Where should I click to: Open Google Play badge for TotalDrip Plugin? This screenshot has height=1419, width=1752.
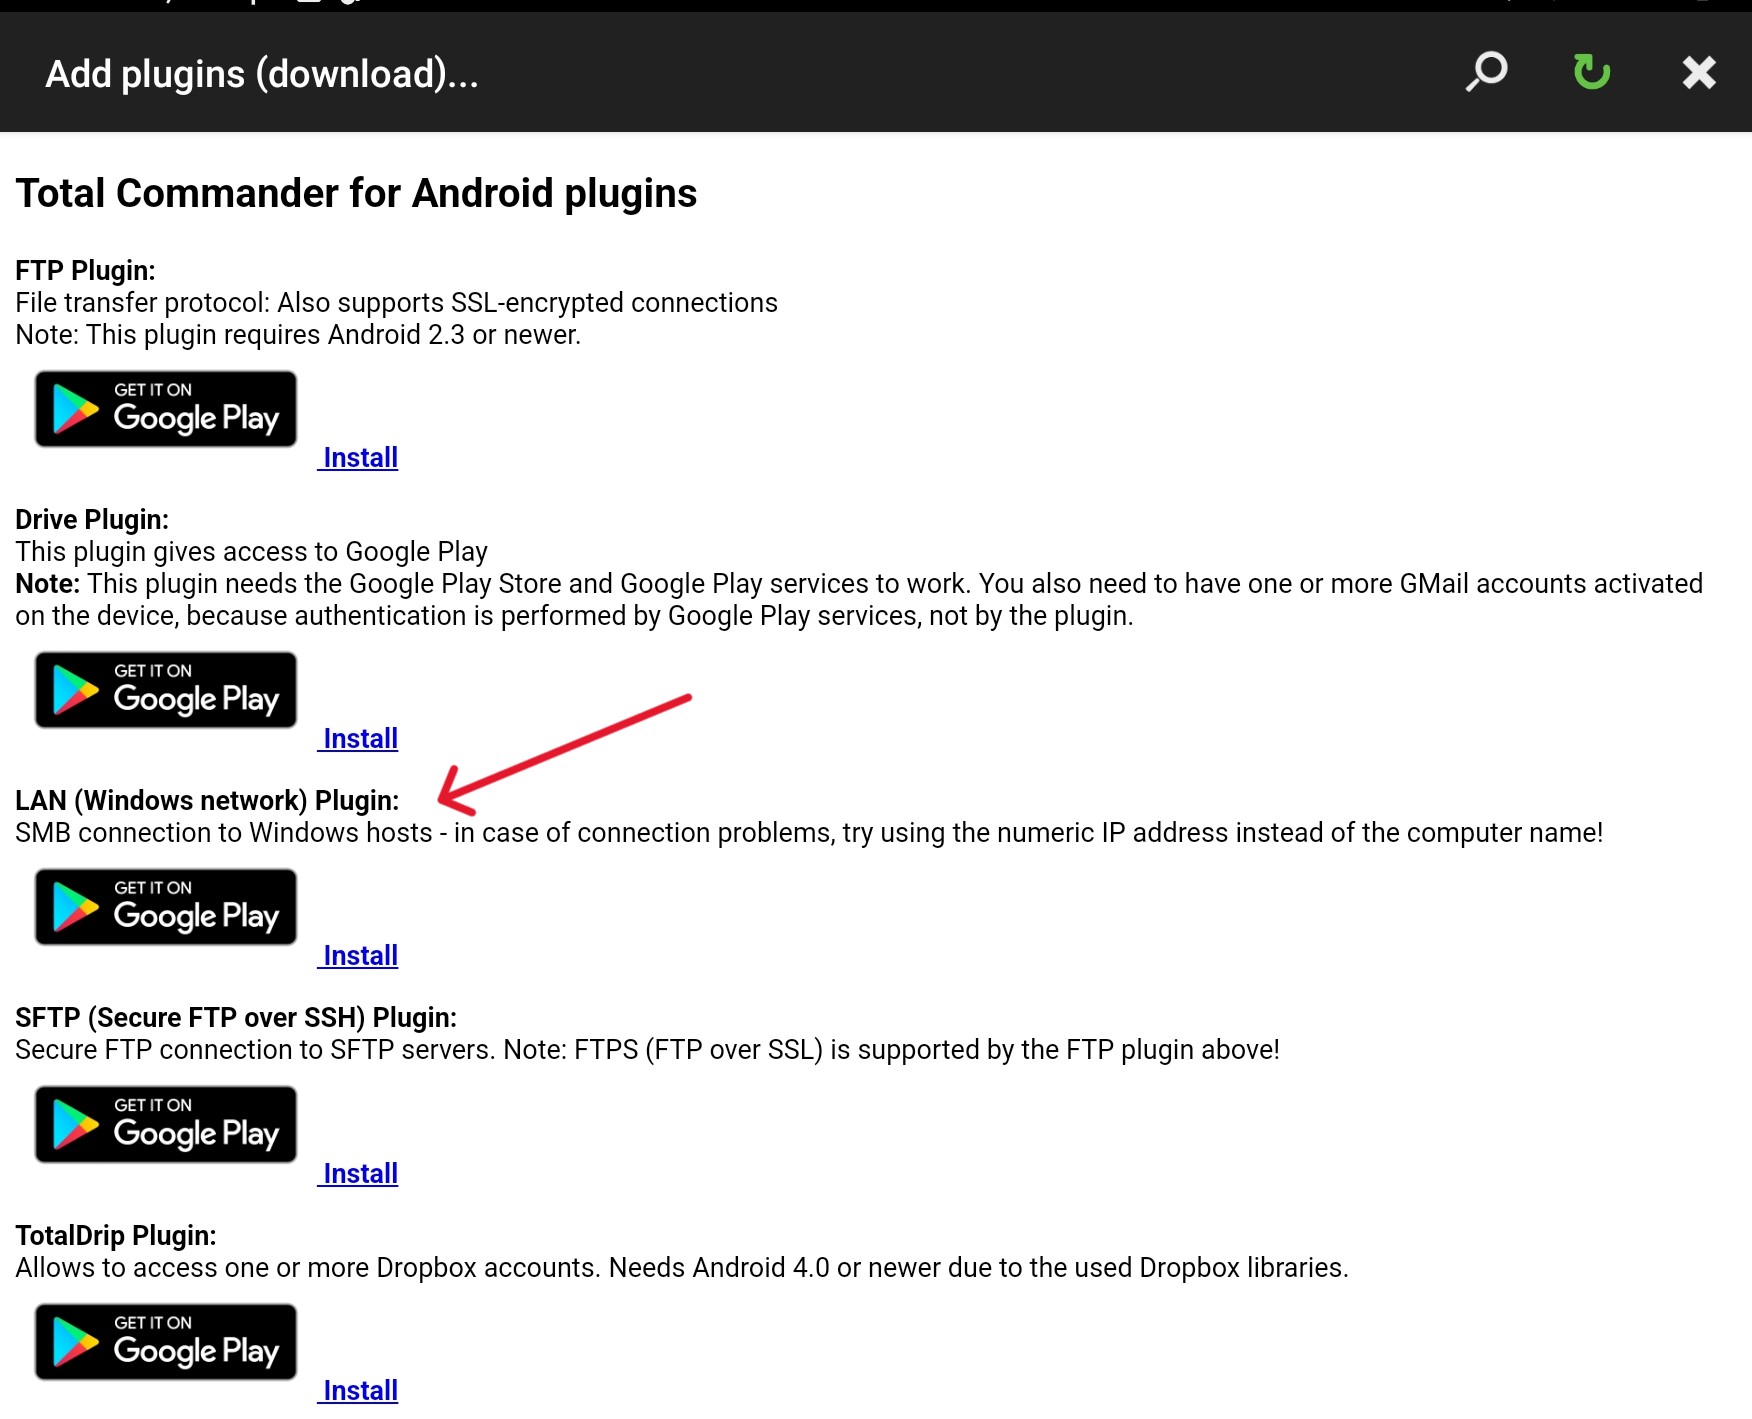coord(166,1342)
